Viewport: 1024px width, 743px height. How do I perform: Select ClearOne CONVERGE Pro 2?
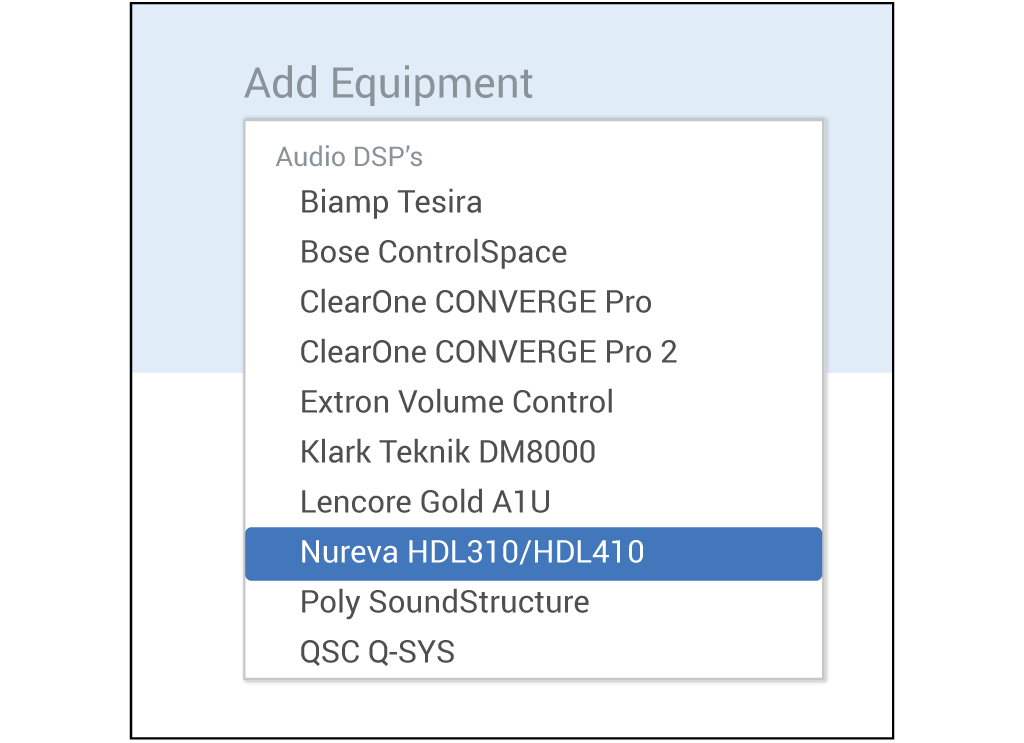[488, 352]
